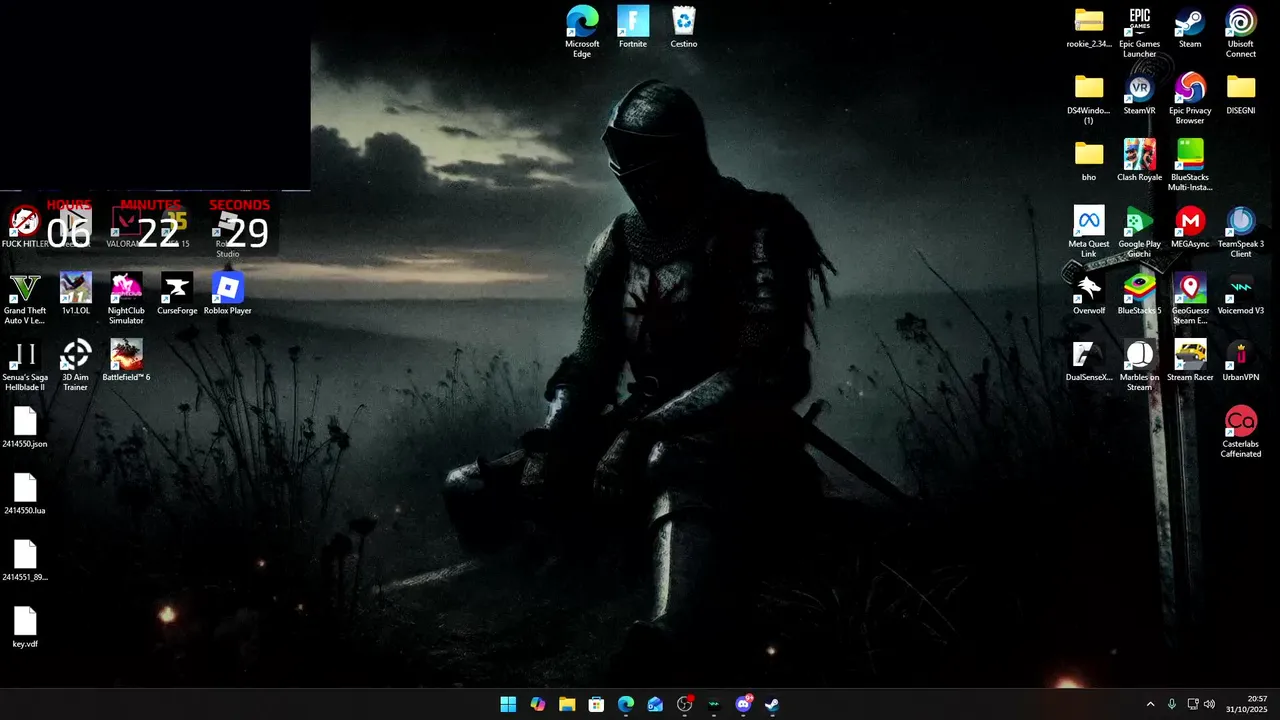Open Outlook mail from the taskbar
The height and width of the screenshot is (720, 1280).
point(655,704)
